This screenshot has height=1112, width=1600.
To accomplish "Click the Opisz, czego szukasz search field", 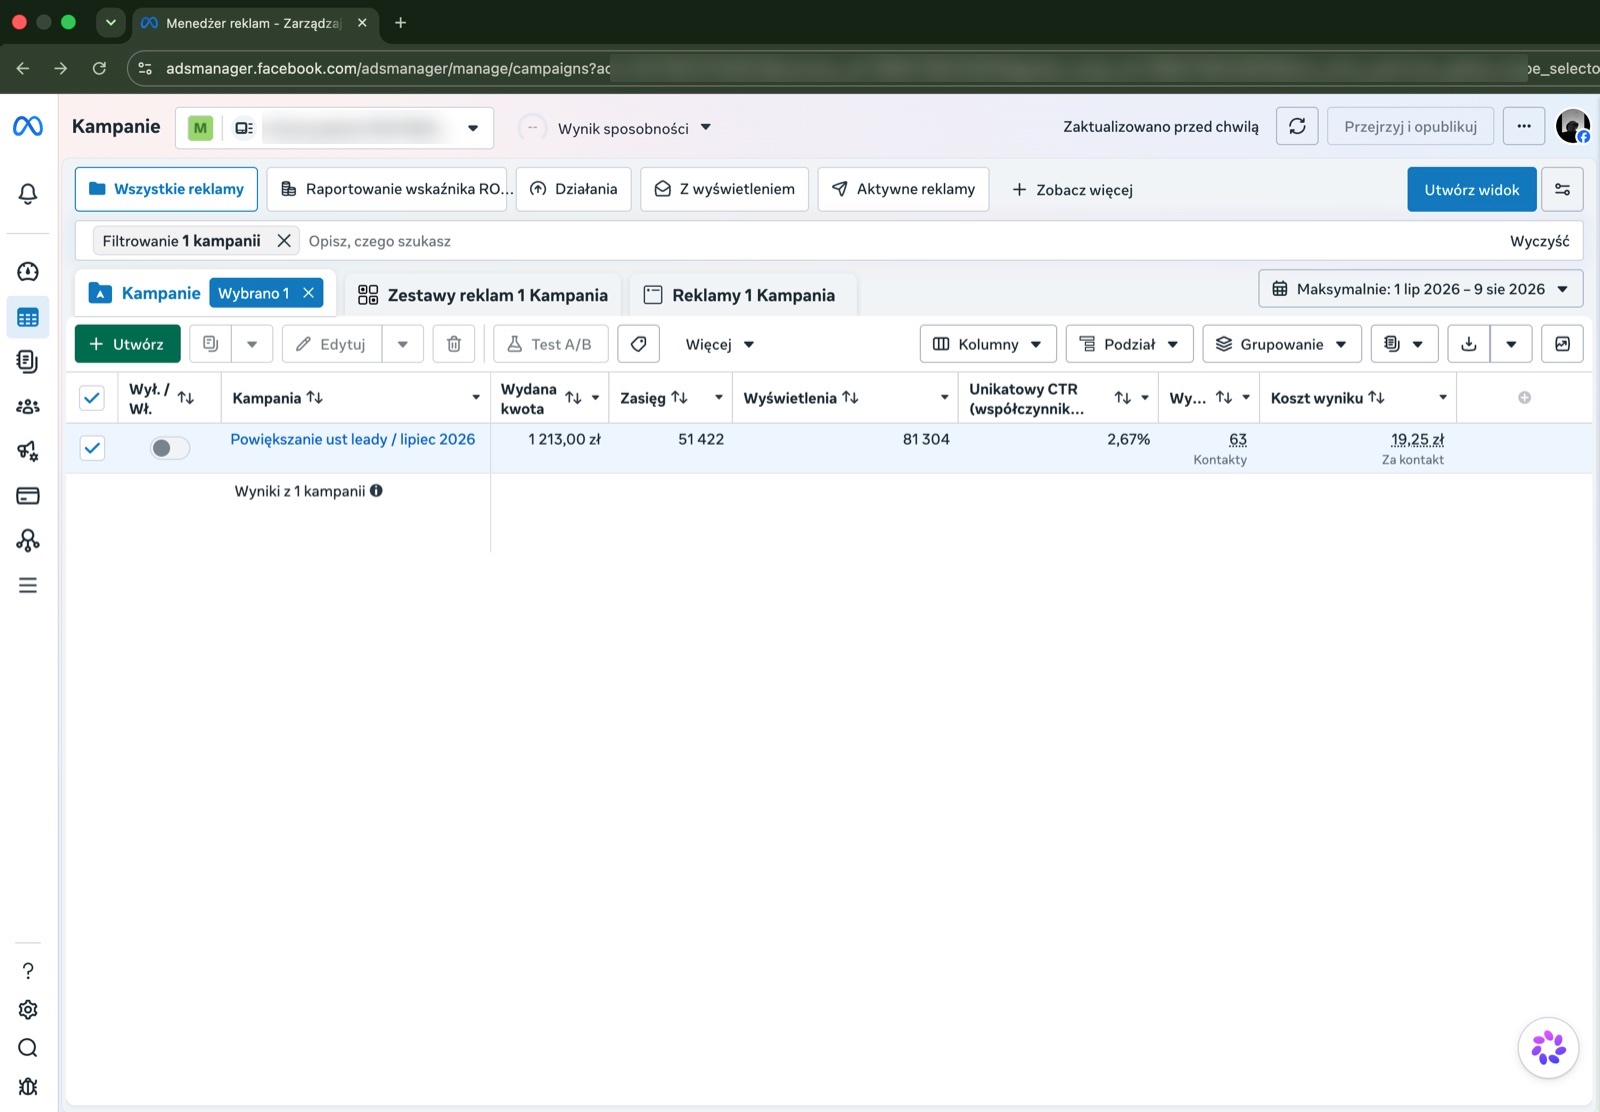I will (900, 241).
